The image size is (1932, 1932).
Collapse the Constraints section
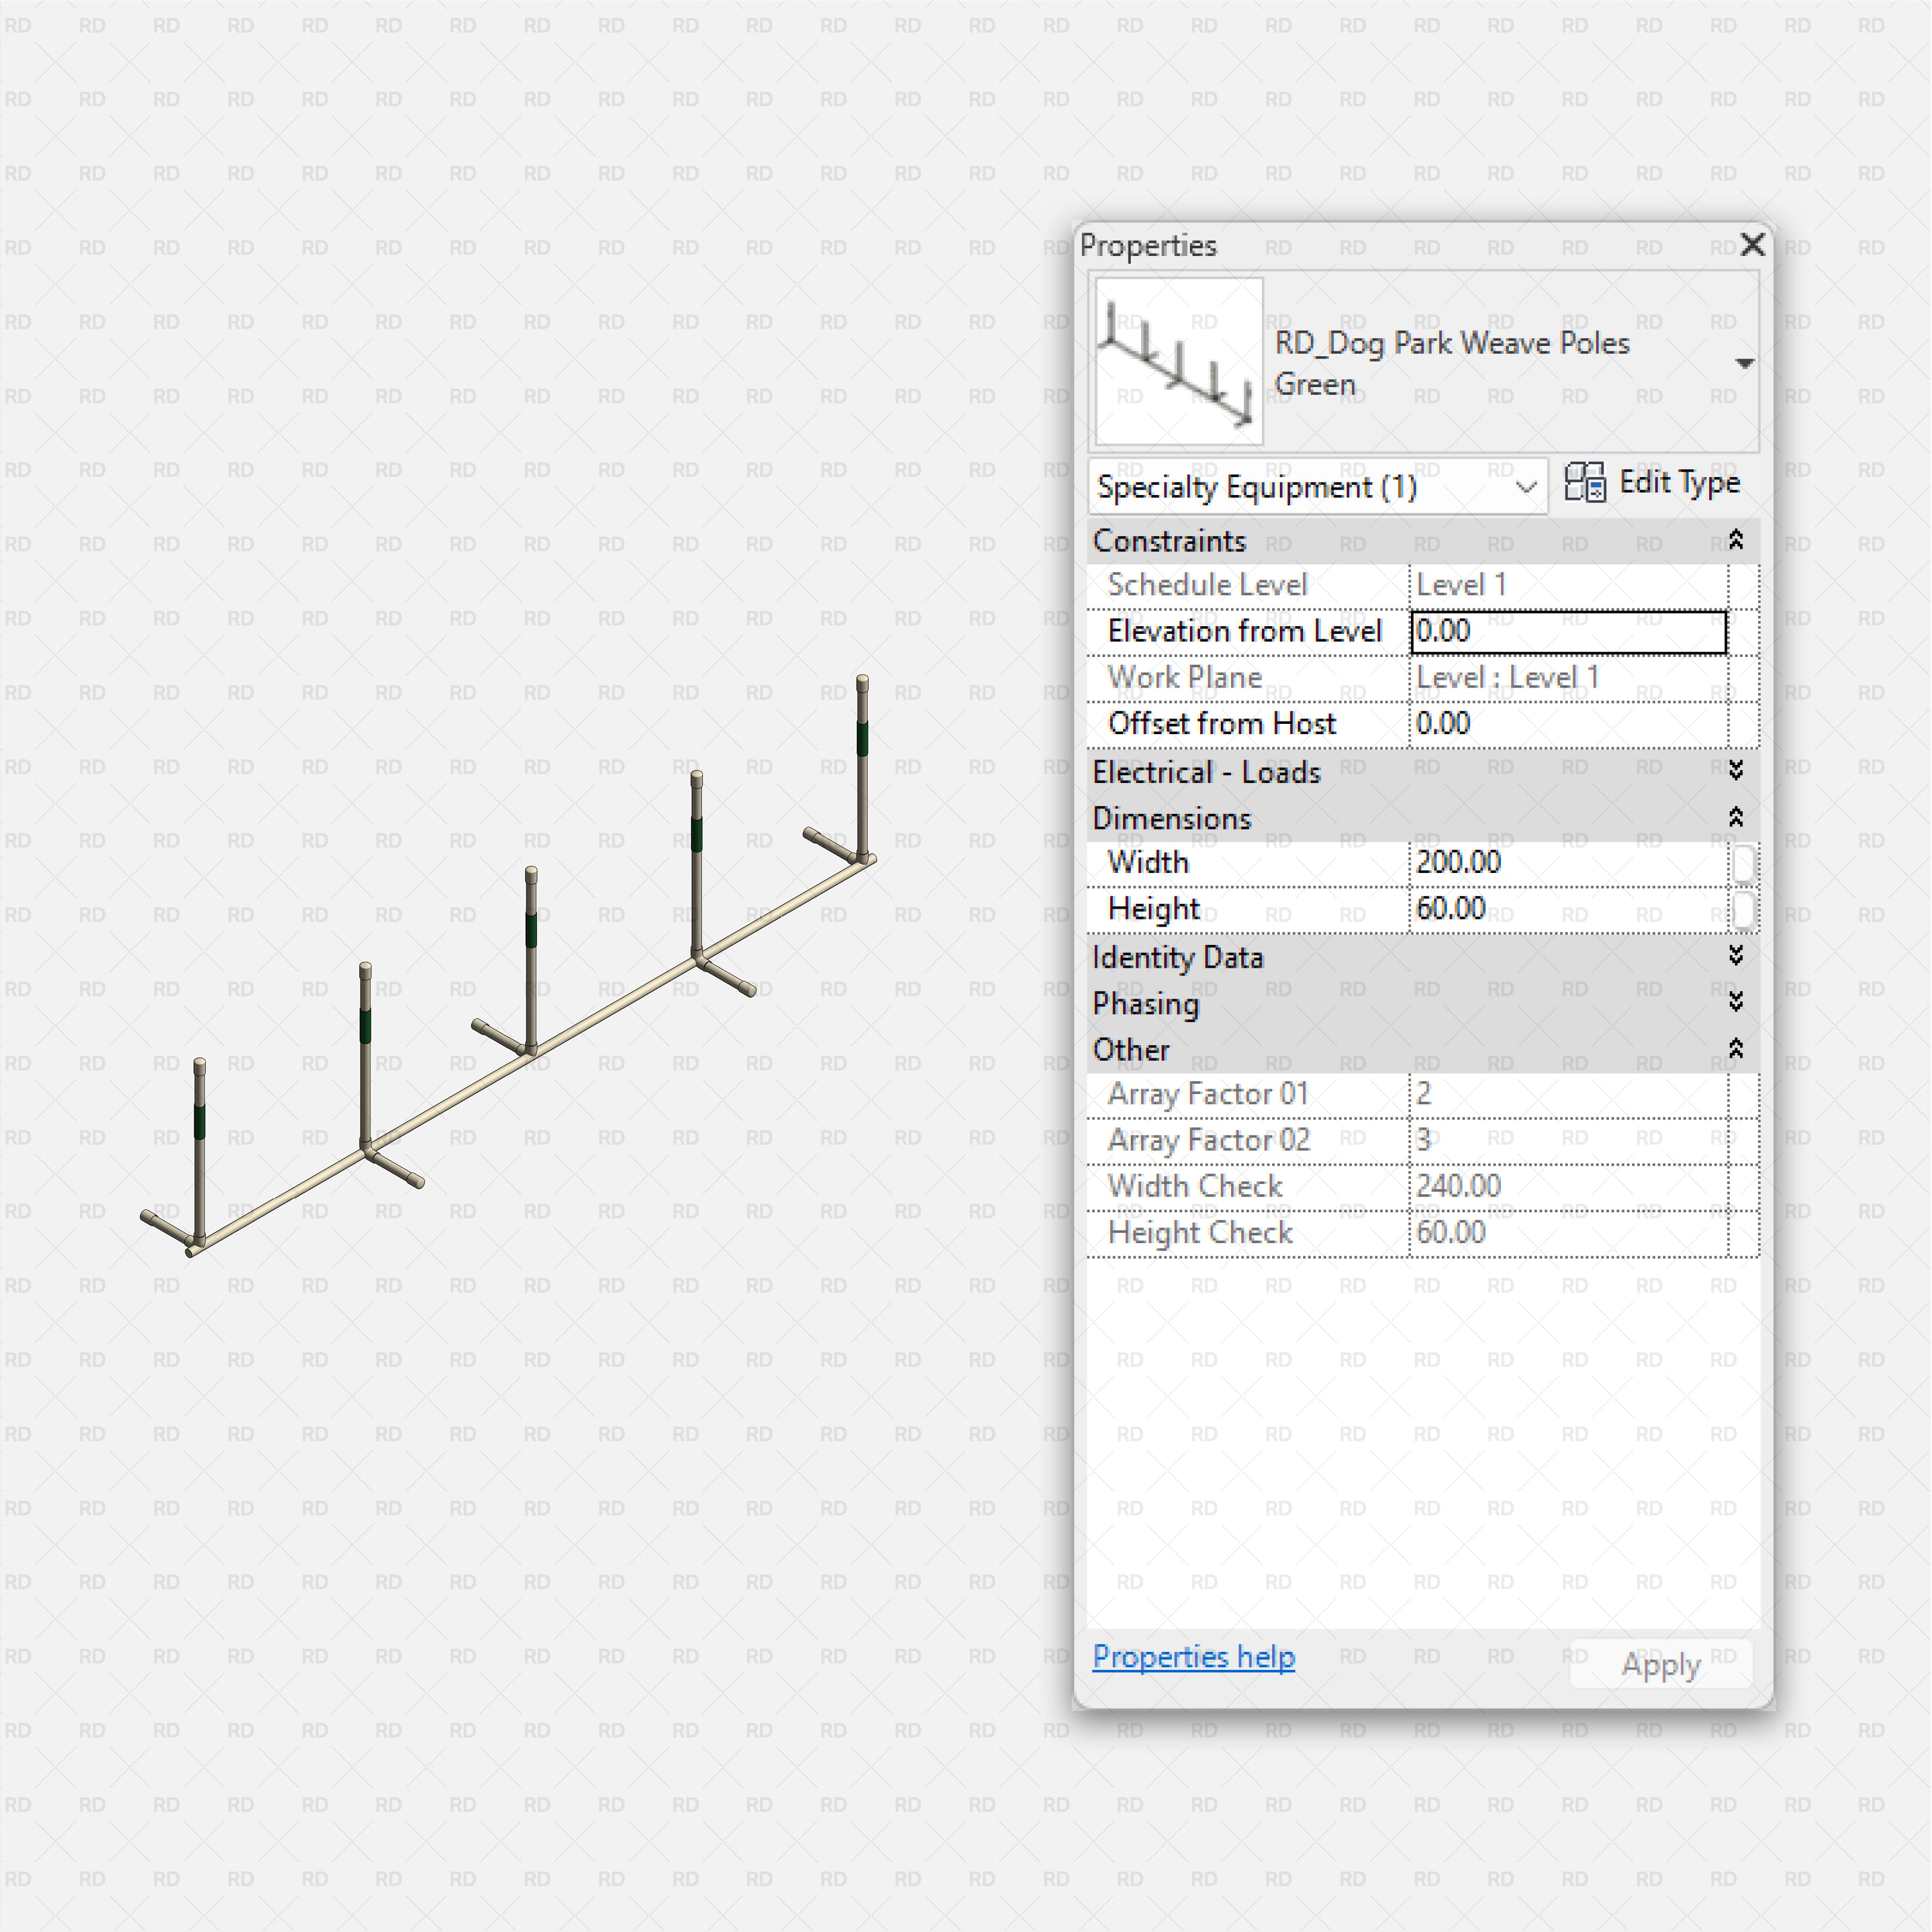click(x=1737, y=541)
